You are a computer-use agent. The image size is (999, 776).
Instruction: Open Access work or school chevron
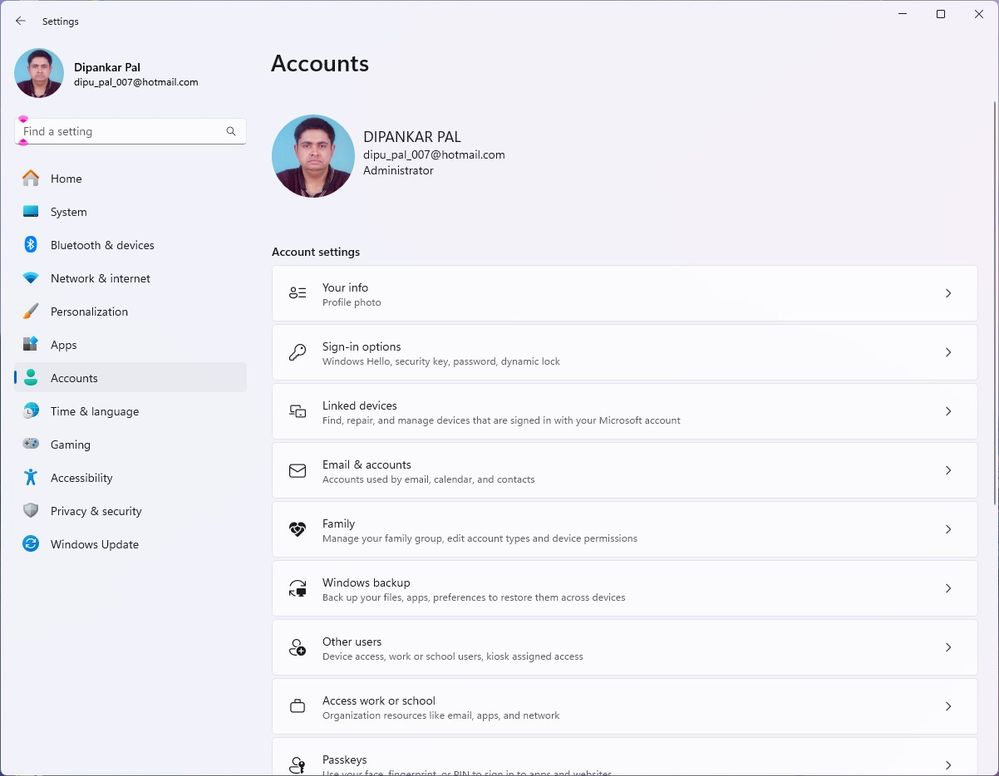click(948, 706)
